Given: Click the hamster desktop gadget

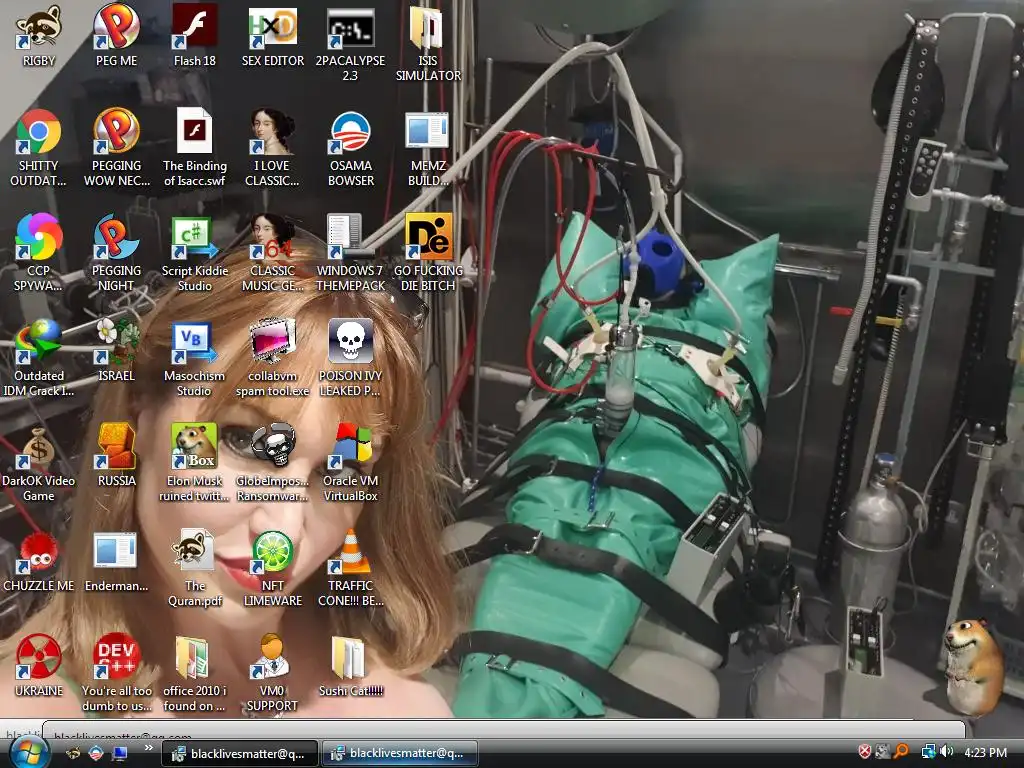Looking at the screenshot, I should coord(972,666).
